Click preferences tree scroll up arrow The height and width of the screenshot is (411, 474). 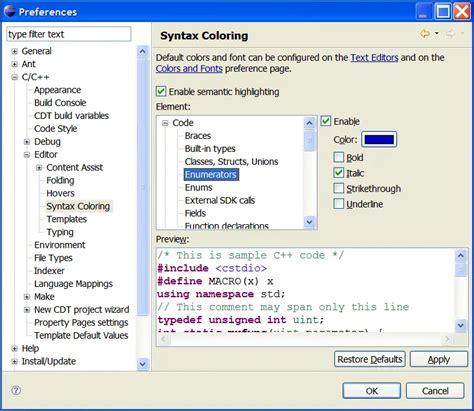tap(142, 51)
